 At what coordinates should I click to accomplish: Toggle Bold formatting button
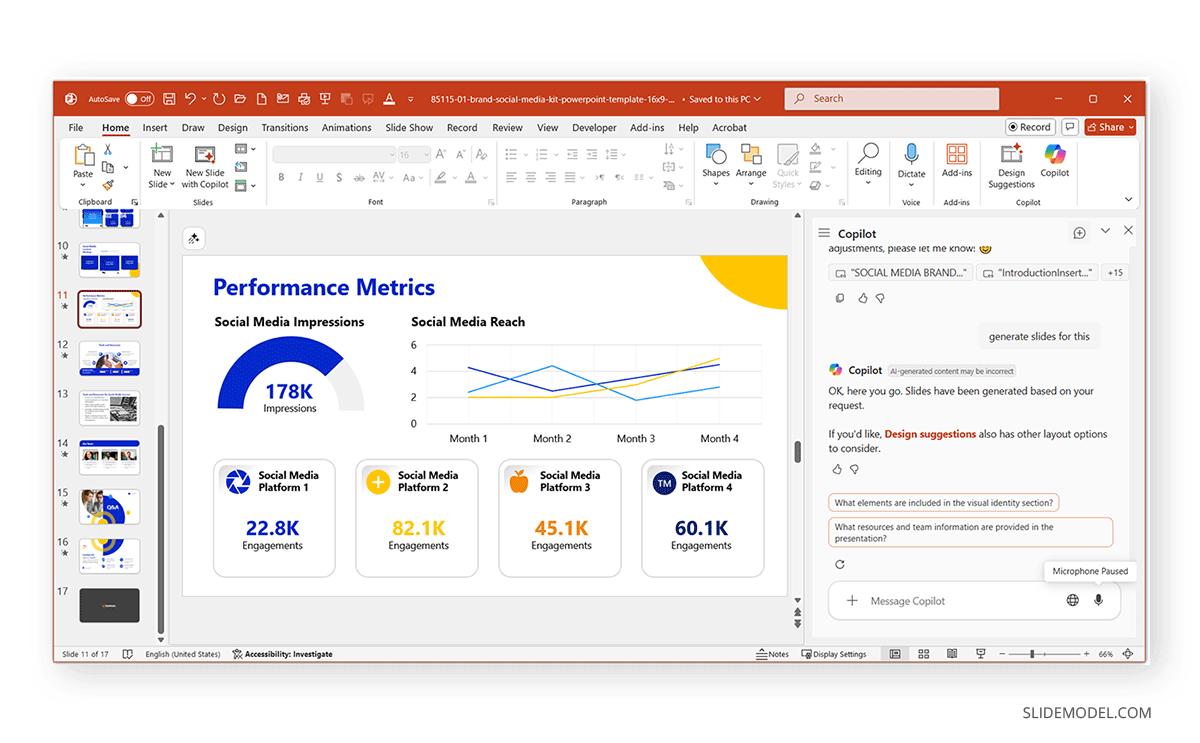pyautogui.click(x=281, y=177)
